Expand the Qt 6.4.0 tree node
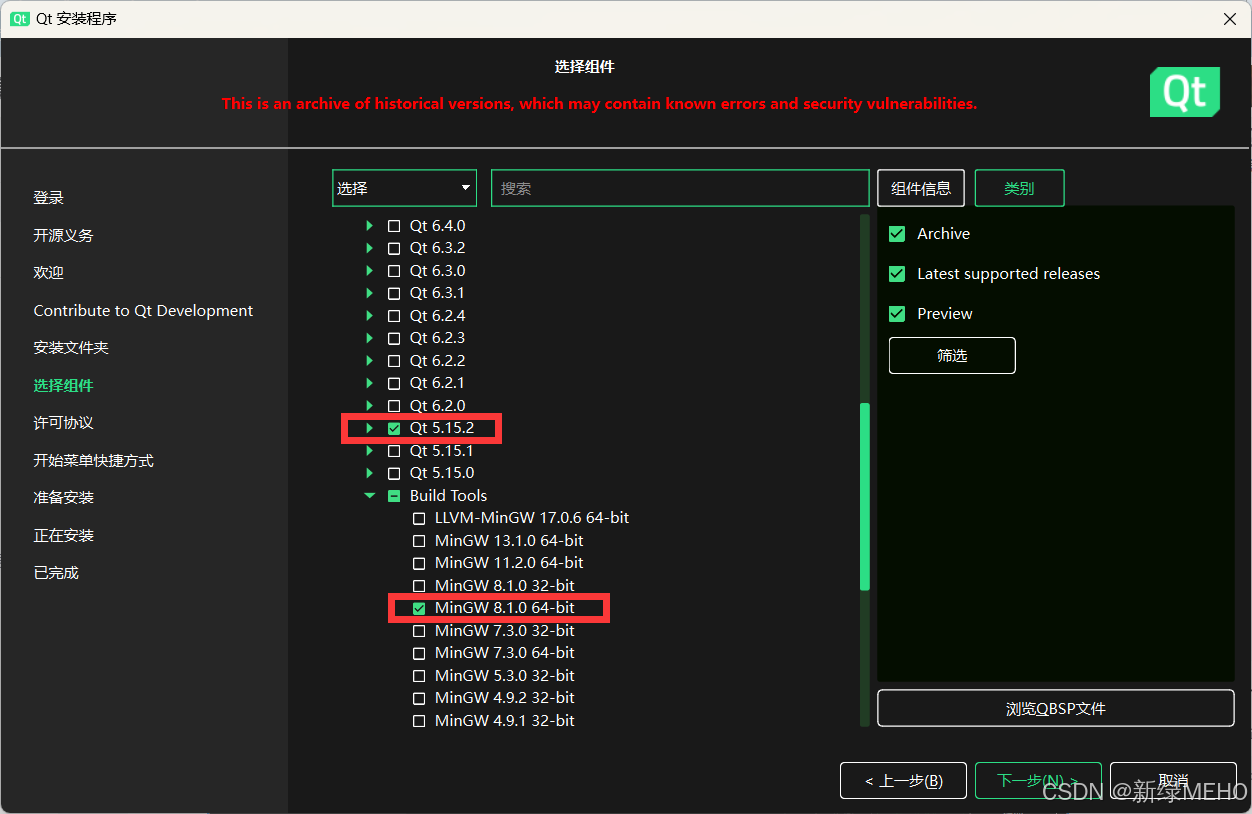The height and width of the screenshot is (814, 1252). coord(369,226)
